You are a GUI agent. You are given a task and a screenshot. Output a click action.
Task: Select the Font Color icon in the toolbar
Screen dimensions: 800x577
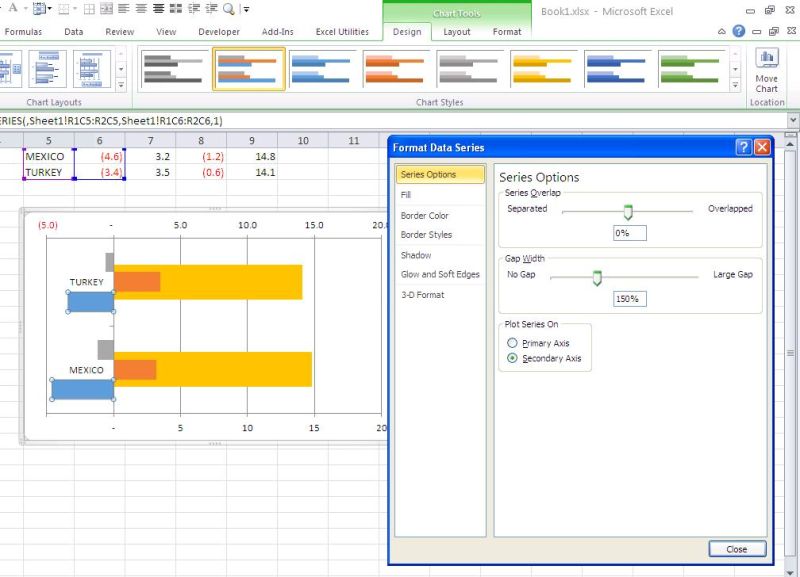[13, 8]
